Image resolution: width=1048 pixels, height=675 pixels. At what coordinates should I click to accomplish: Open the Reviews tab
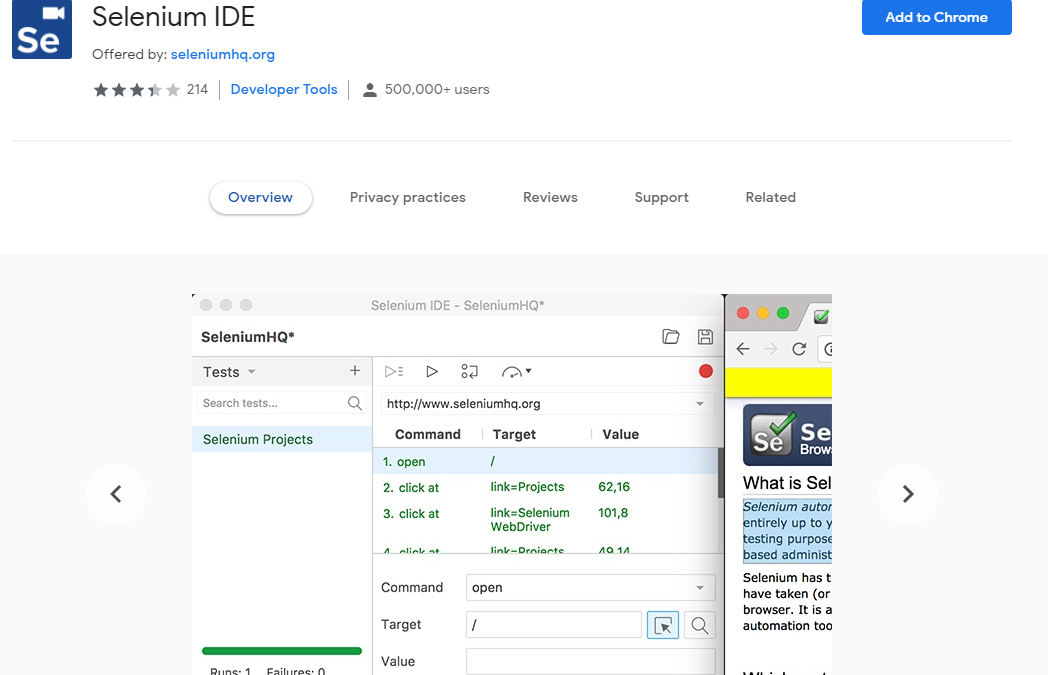550,197
